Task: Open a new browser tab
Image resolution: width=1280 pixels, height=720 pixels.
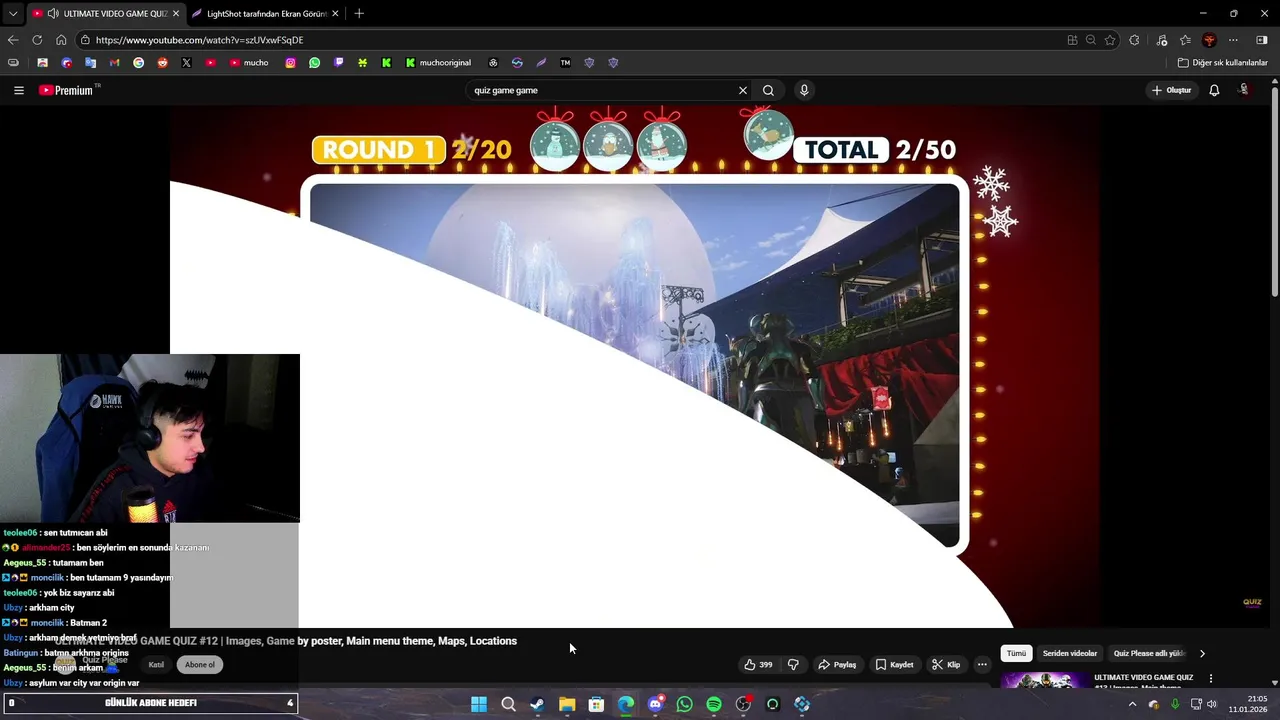Action: point(359,13)
